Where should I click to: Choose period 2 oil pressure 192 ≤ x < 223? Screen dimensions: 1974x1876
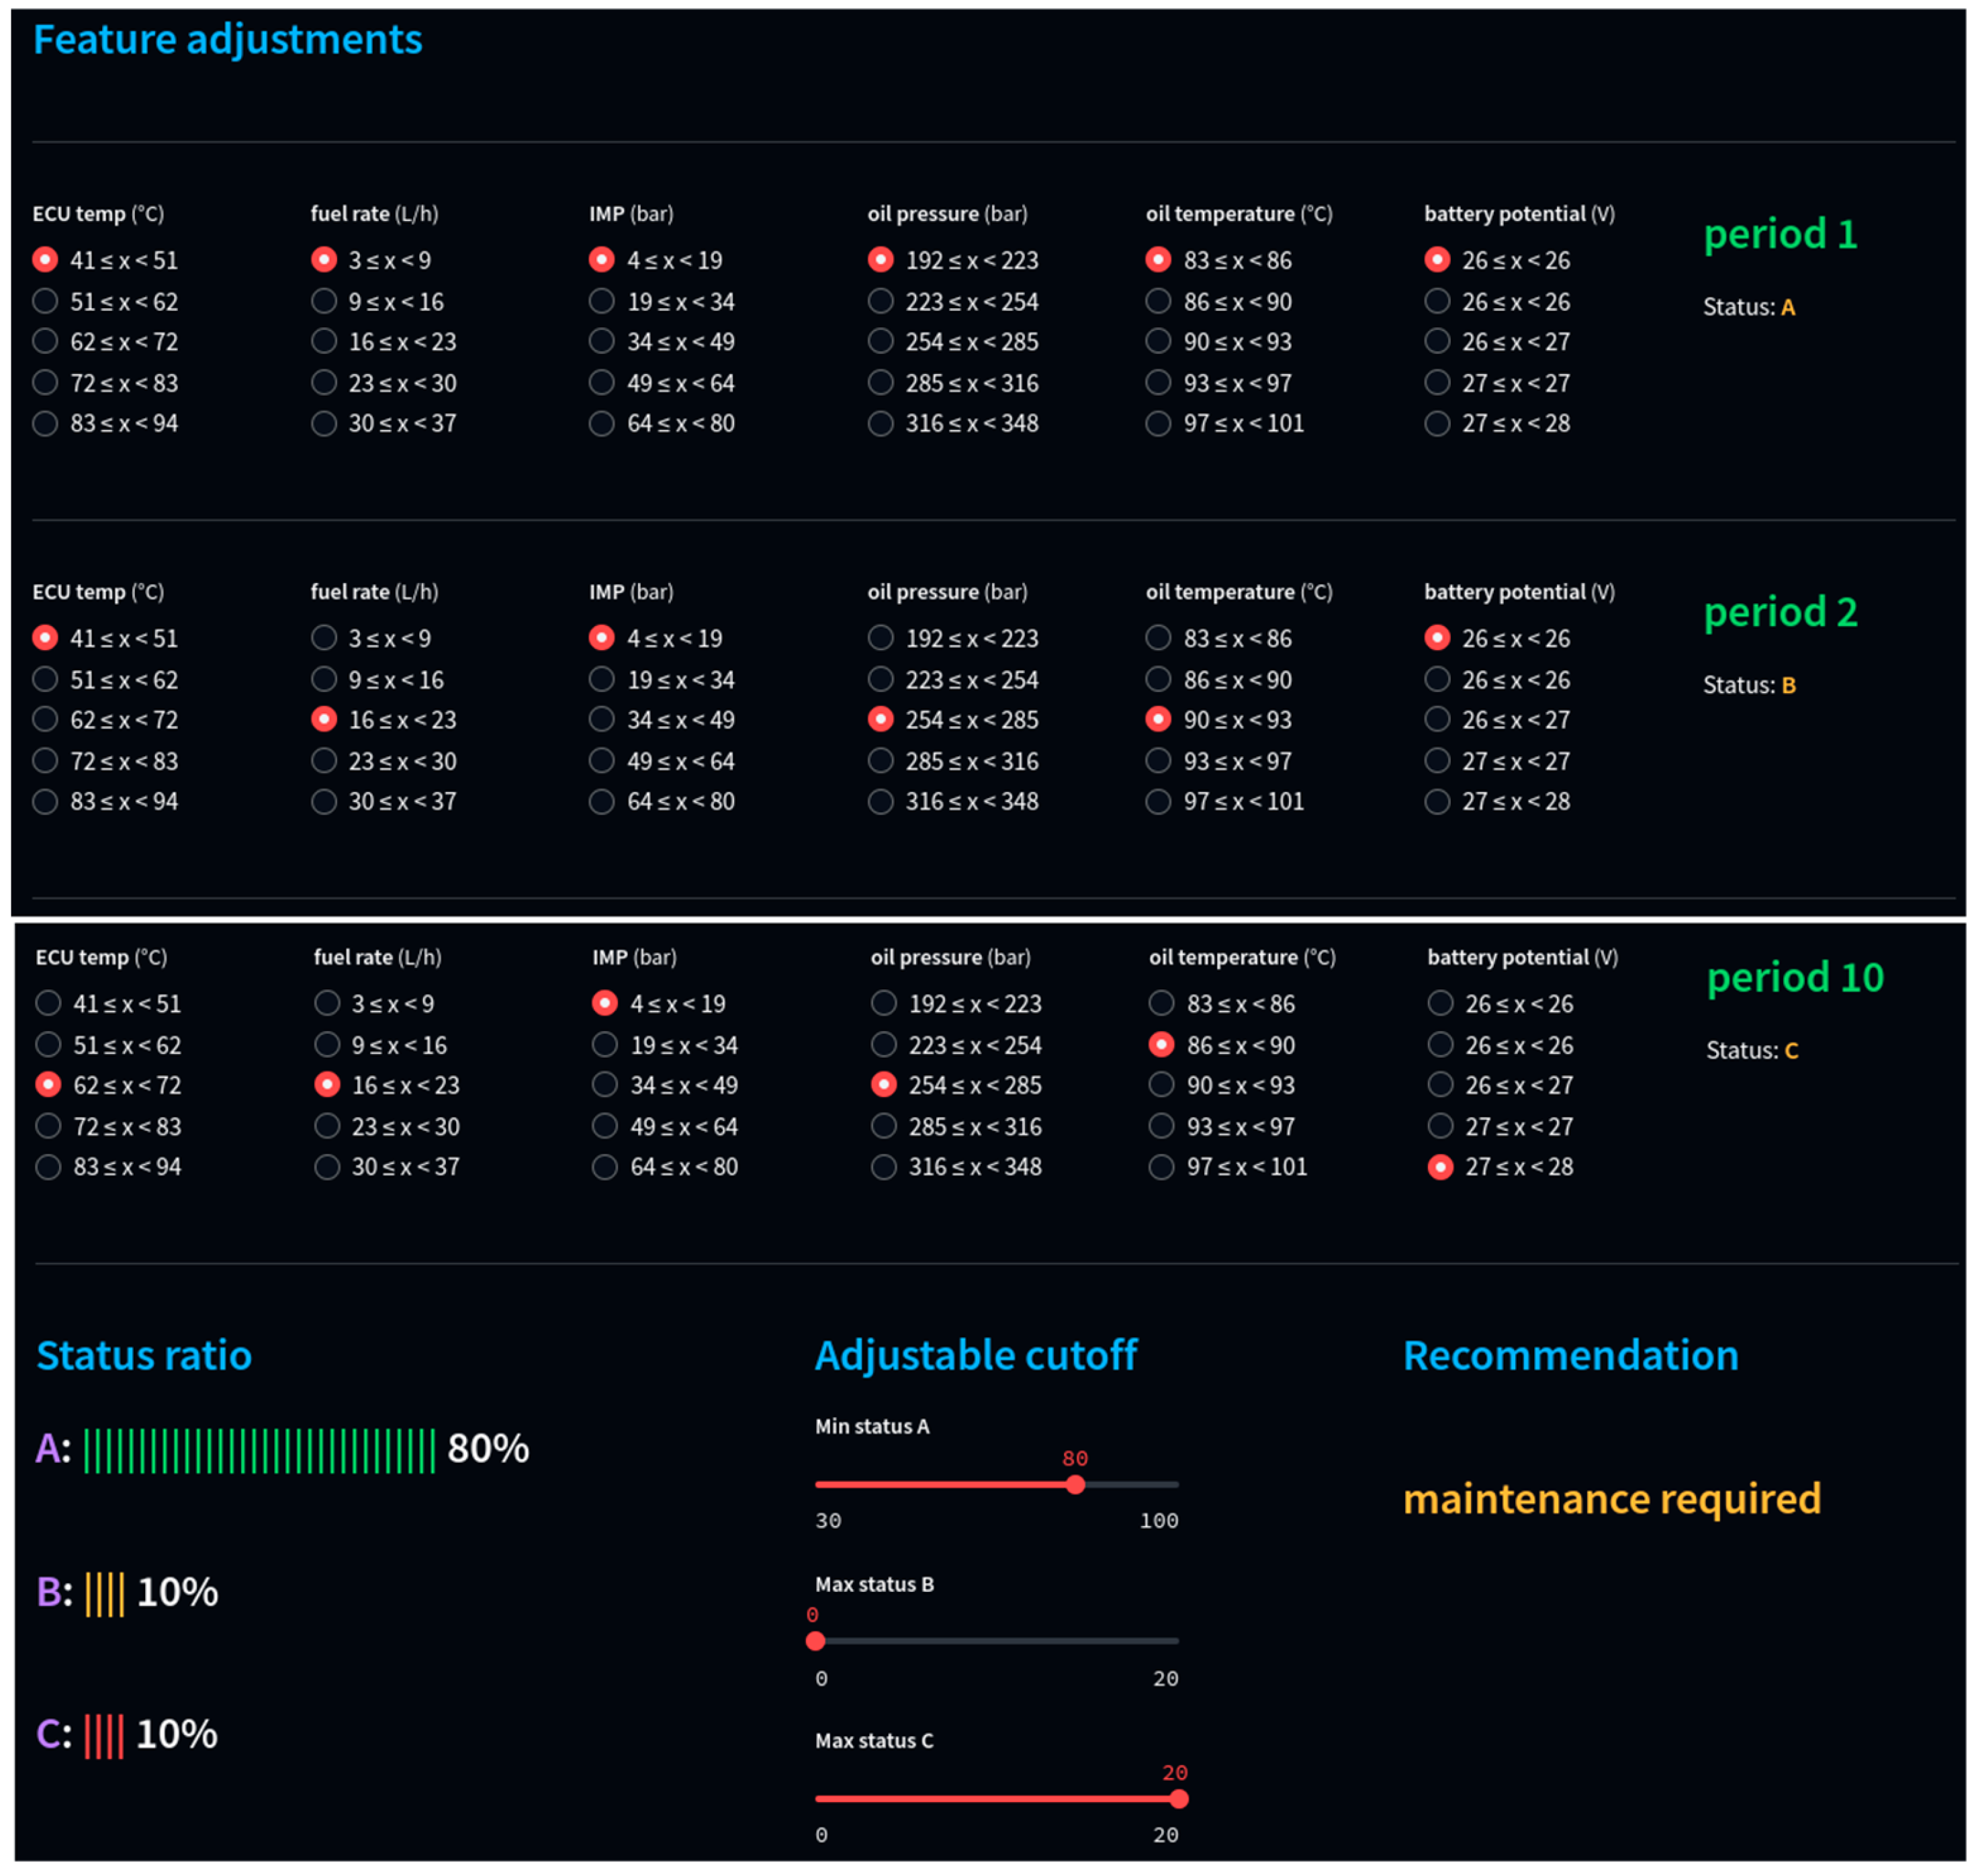point(881,638)
